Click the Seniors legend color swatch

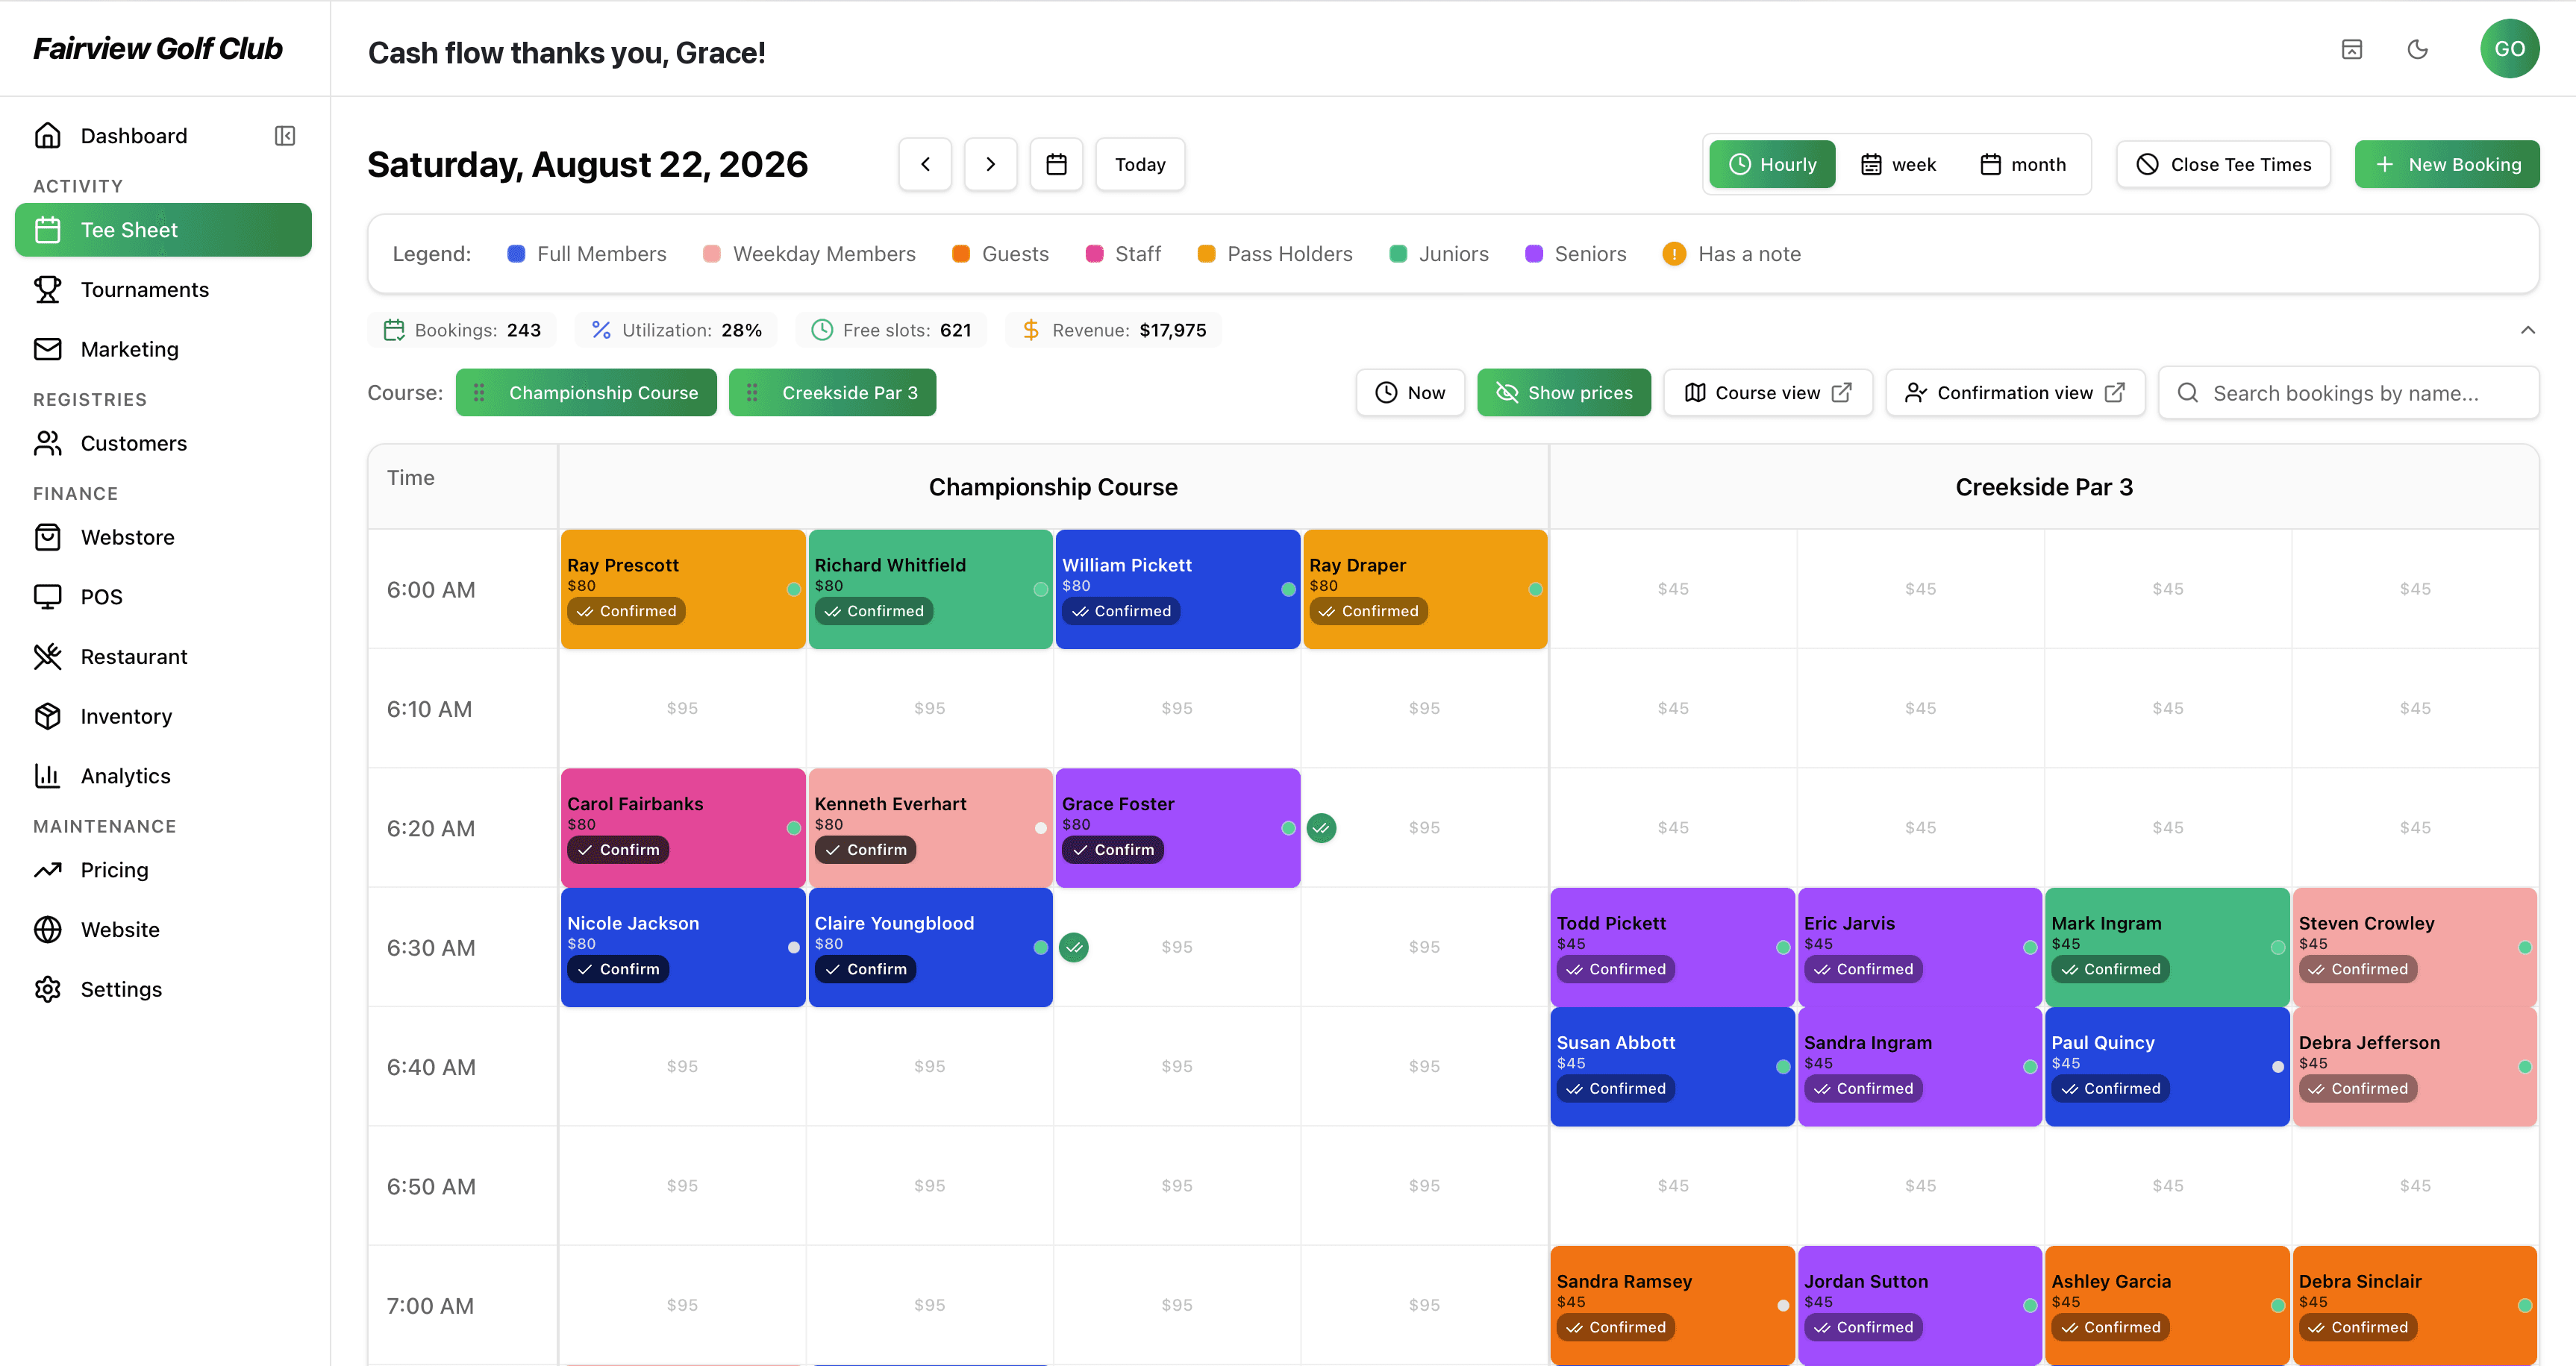pyautogui.click(x=1534, y=254)
